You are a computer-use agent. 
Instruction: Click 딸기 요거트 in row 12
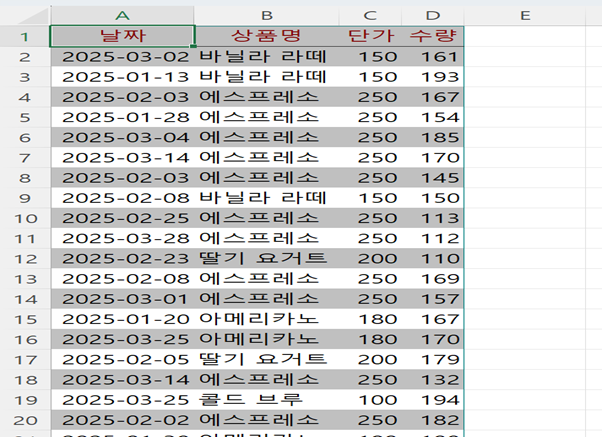pos(267,258)
